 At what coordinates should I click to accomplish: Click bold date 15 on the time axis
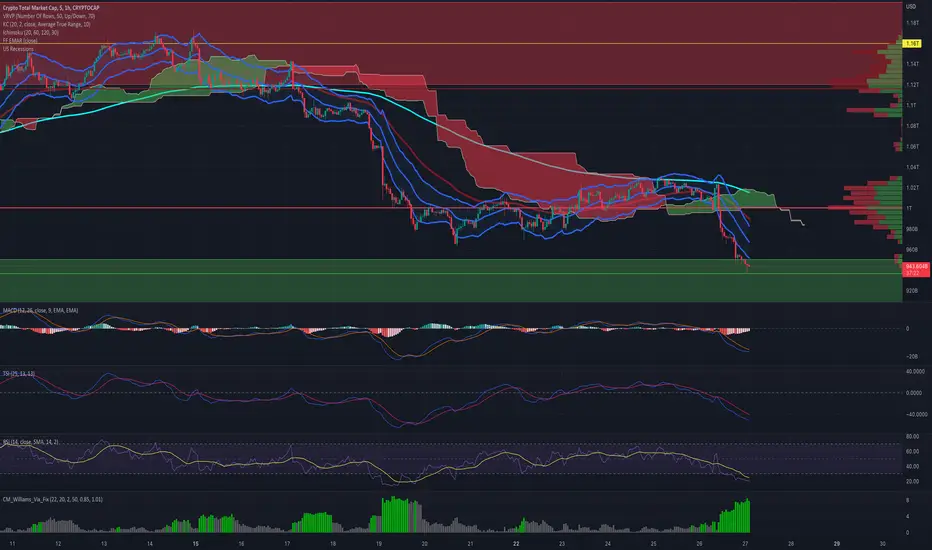(196, 543)
